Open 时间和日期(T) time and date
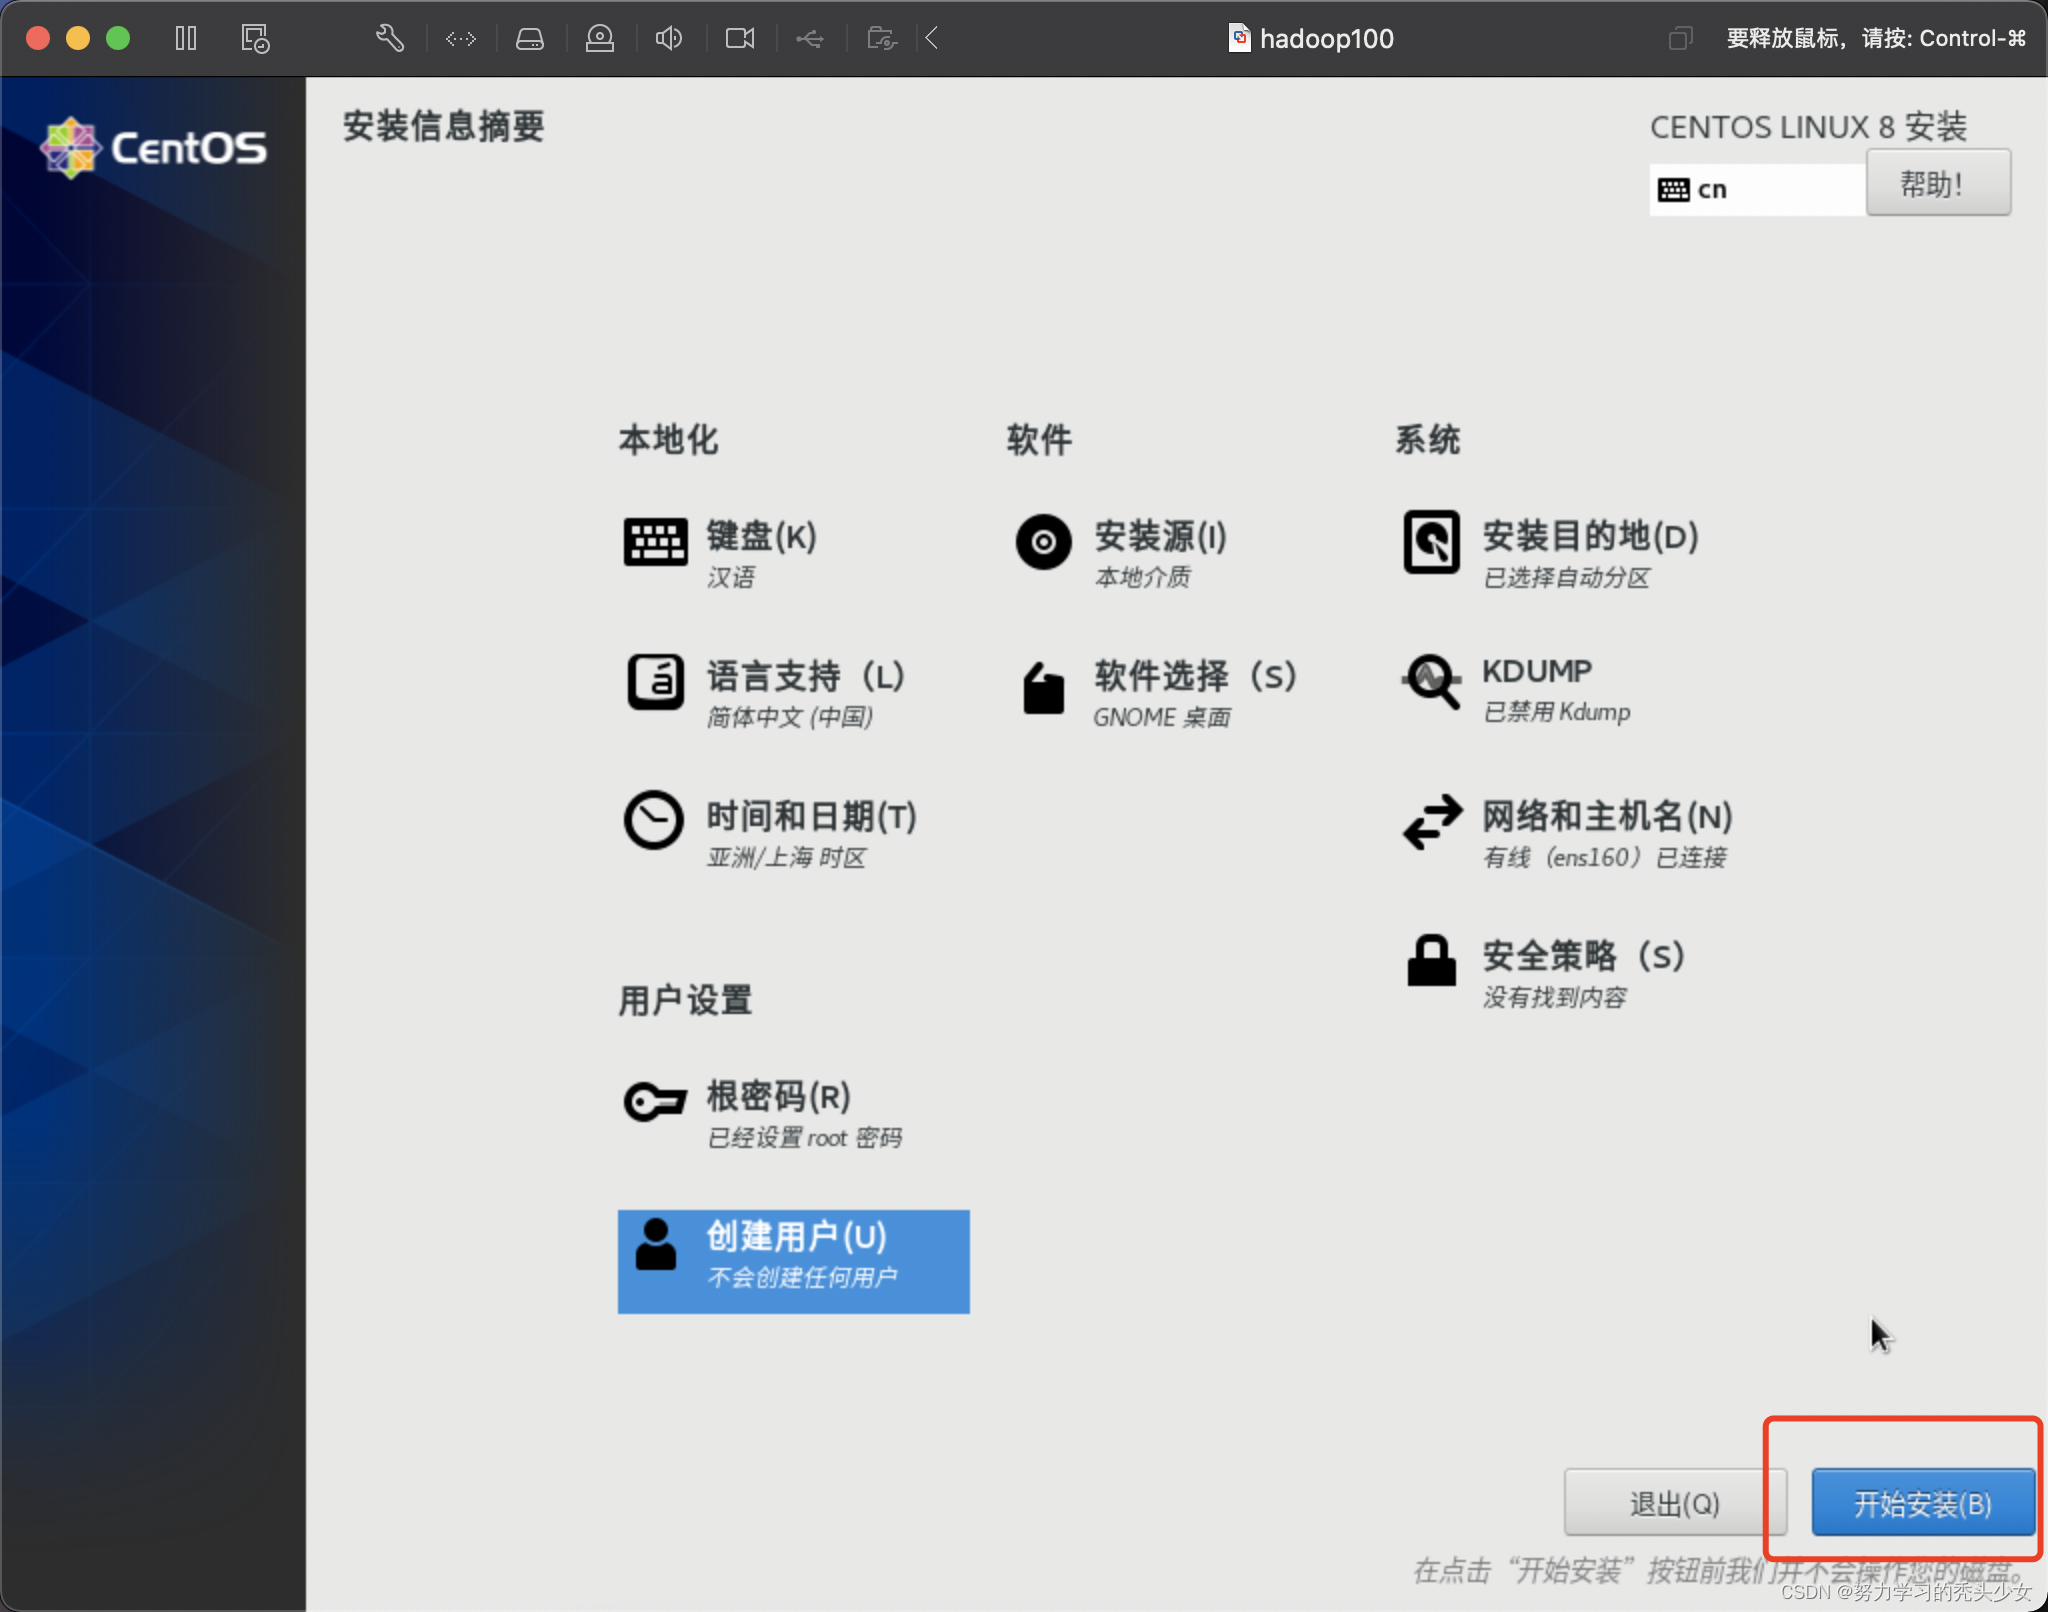The width and height of the screenshot is (2048, 1612). click(811, 816)
